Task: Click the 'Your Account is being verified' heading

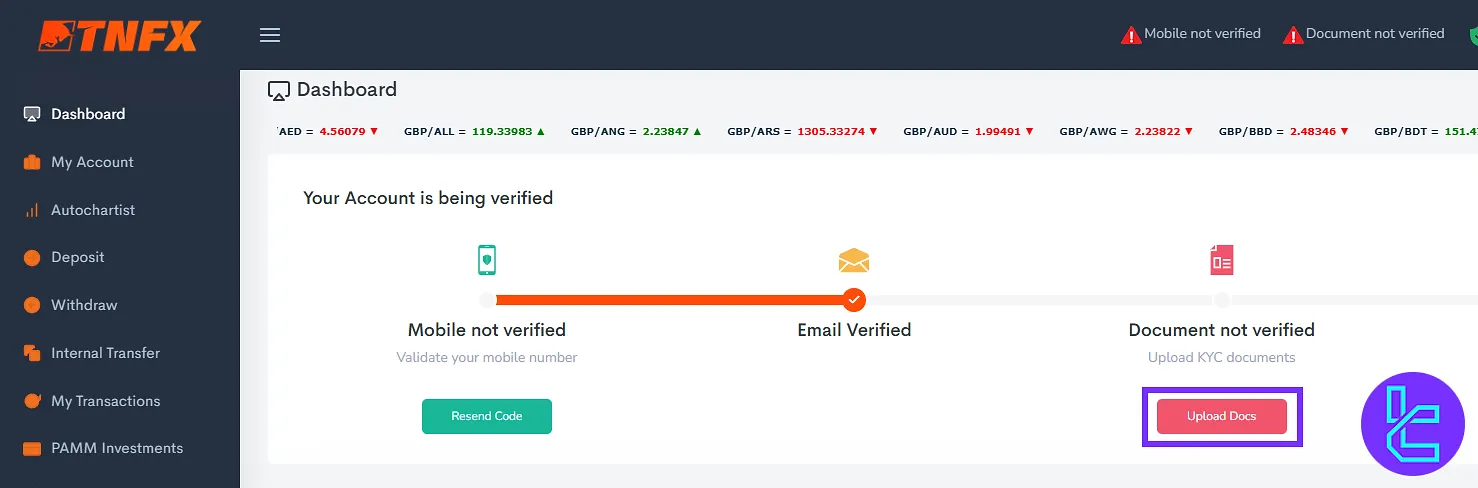Action: pos(428,198)
